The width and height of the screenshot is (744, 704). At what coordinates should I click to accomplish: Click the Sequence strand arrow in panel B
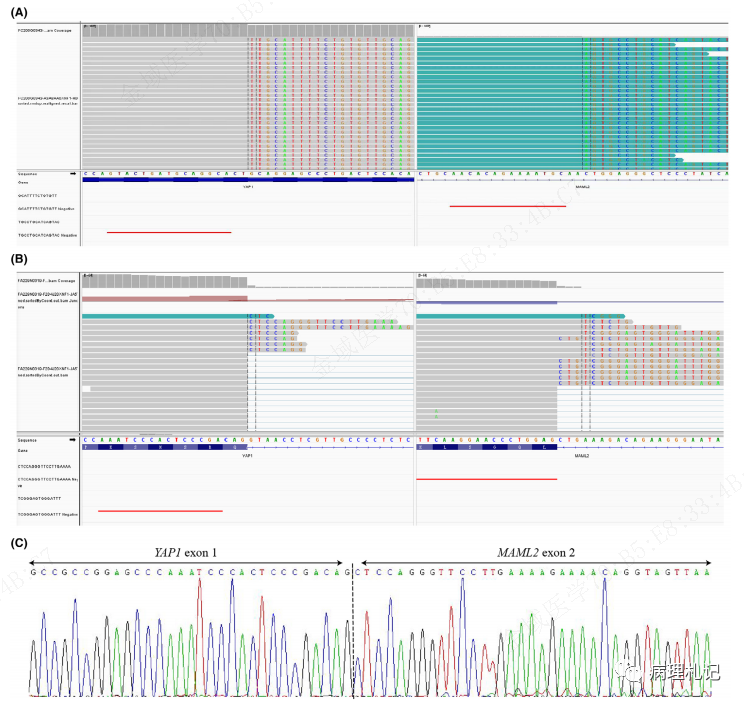(x=72, y=438)
